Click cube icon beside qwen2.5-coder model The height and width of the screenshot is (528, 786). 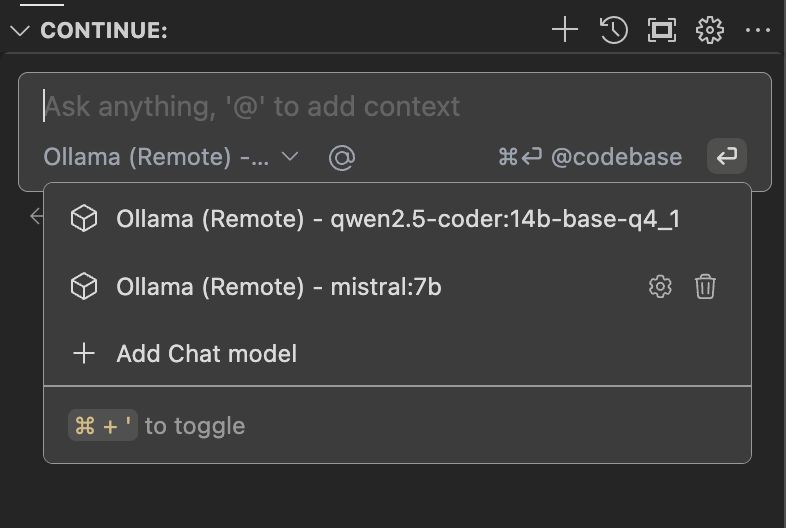click(x=84, y=219)
